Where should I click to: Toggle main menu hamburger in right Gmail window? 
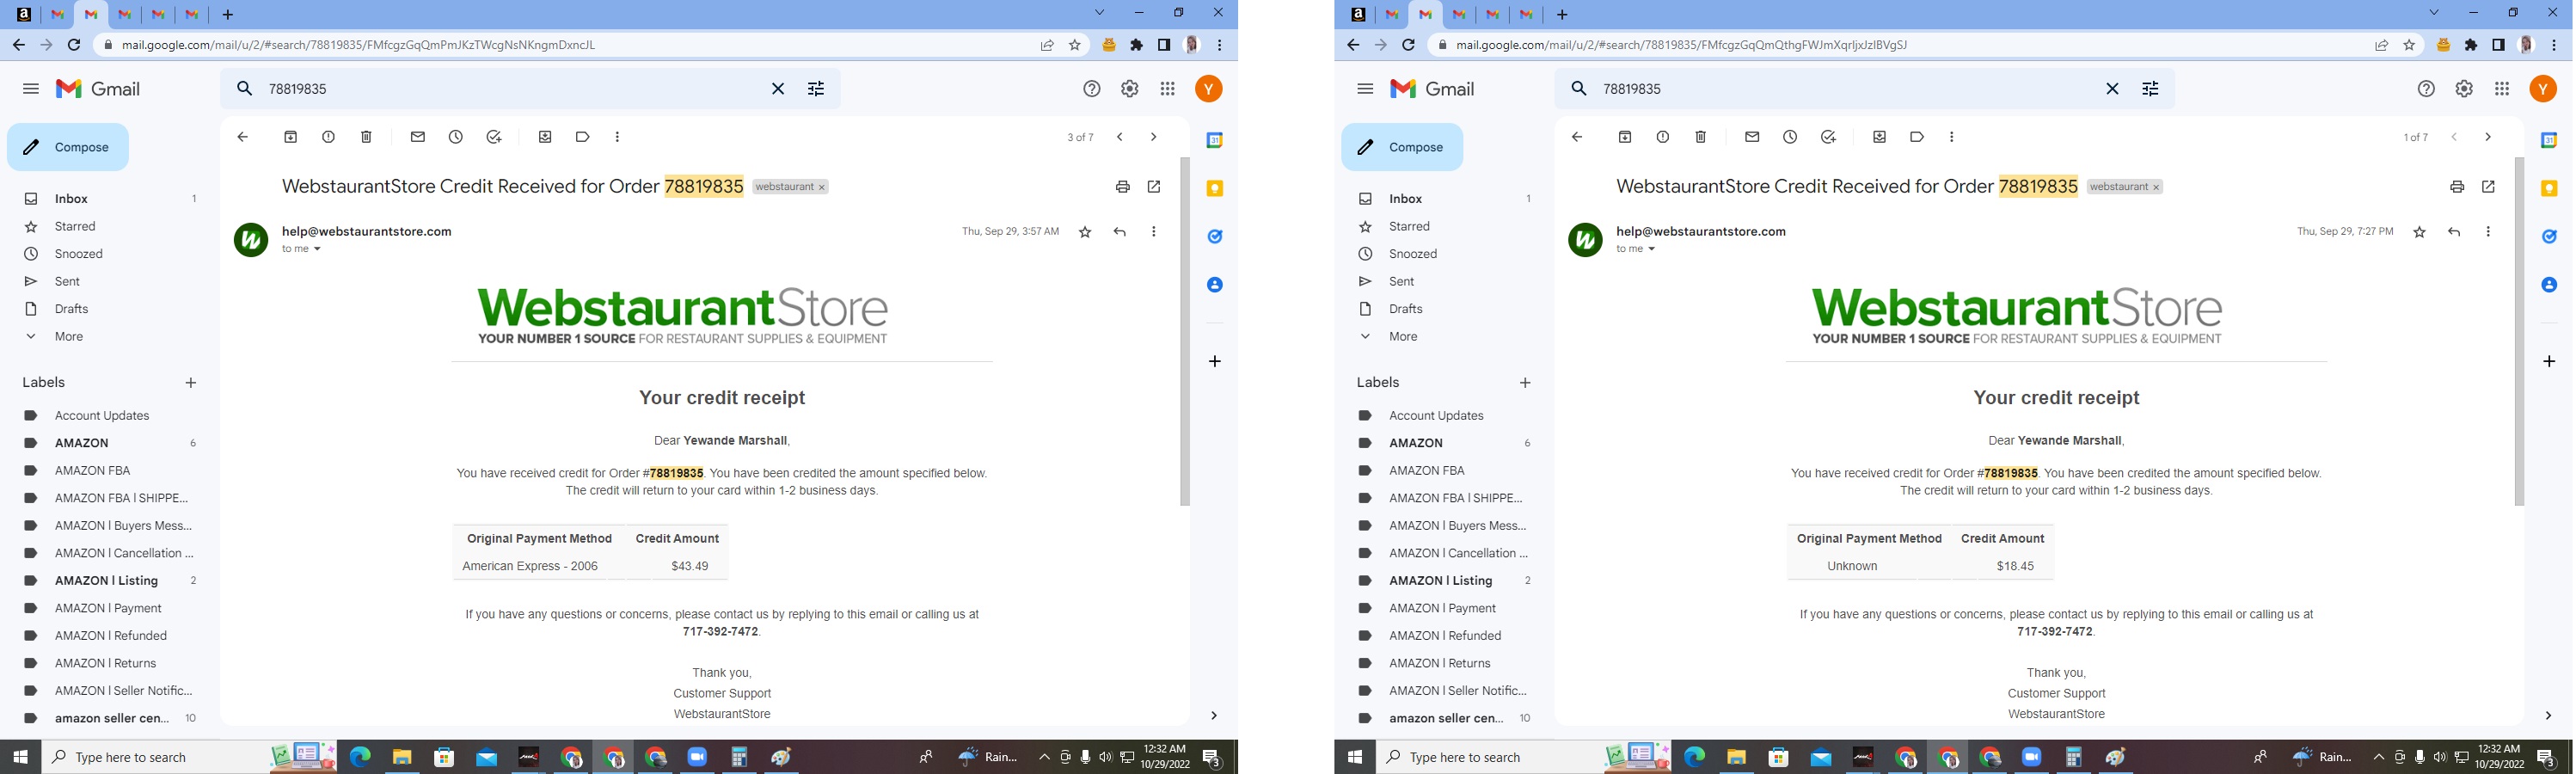point(1365,89)
